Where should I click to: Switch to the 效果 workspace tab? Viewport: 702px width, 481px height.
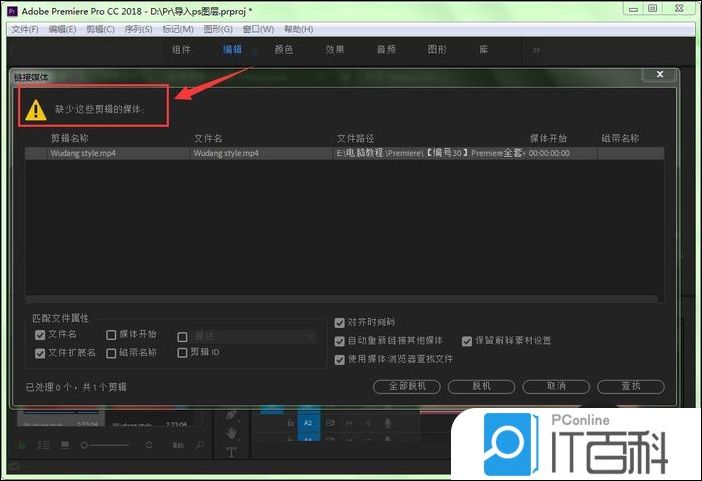click(x=335, y=50)
